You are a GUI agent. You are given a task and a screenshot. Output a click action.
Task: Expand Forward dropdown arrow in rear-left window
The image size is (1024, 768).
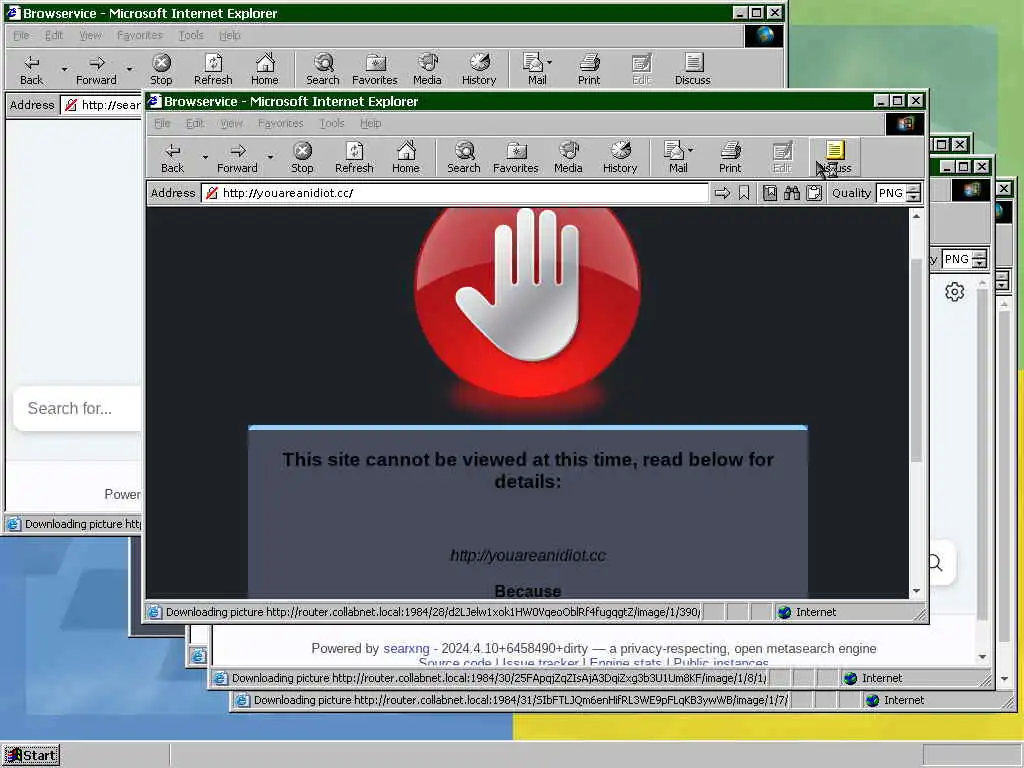point(129,69)
